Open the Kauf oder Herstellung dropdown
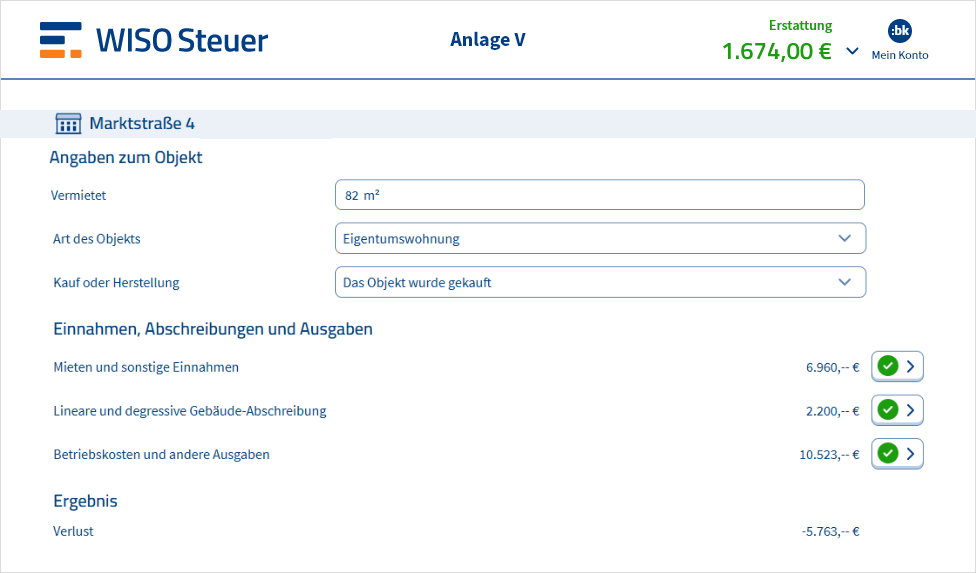 600,283
